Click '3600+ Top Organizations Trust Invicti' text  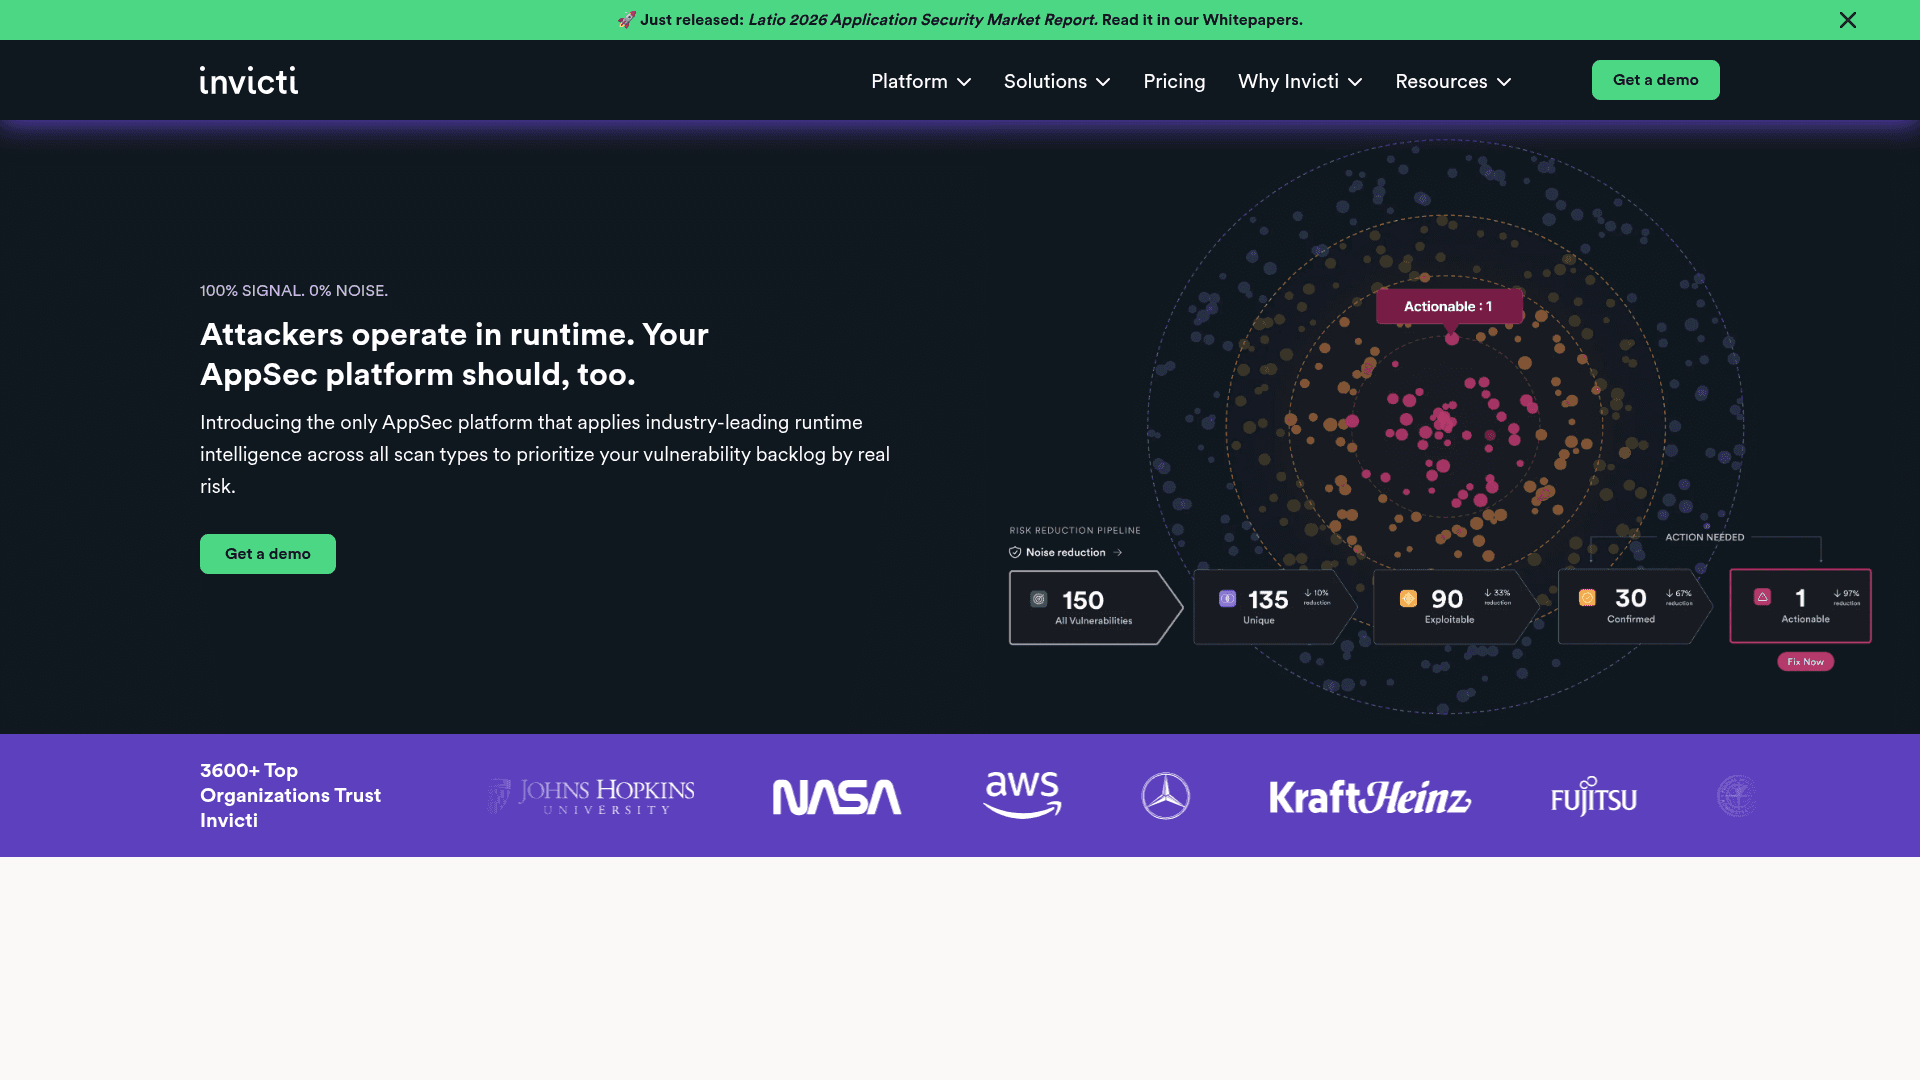[x=290, y=795]
